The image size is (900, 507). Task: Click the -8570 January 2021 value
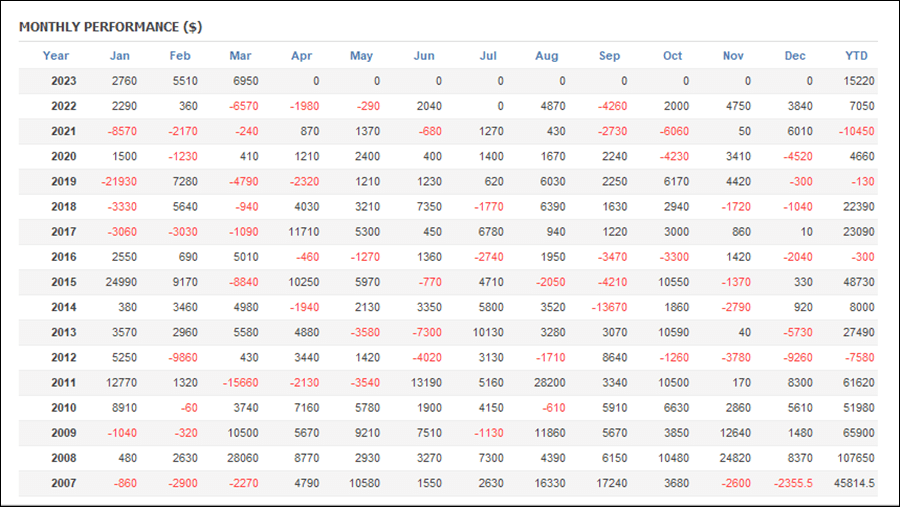point(122,131)
